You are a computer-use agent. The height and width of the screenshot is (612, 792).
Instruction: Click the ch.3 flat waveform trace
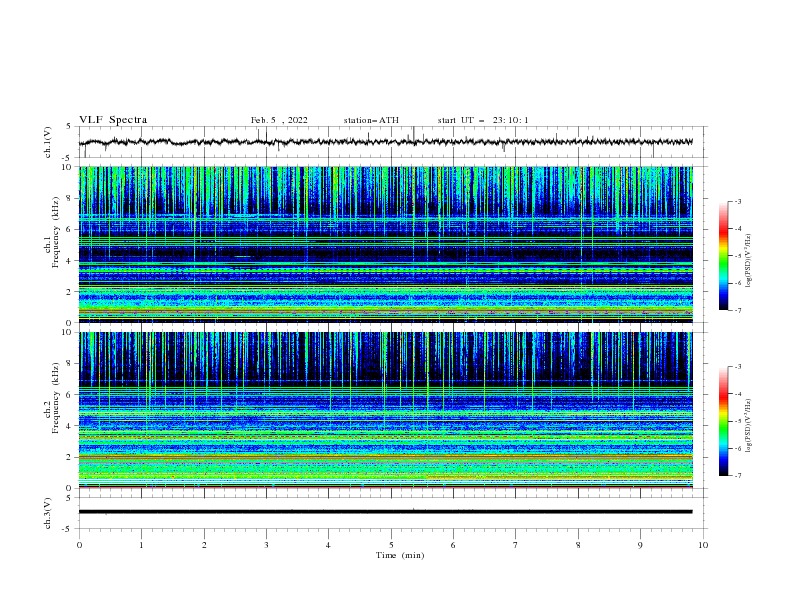[x=385, y=512]
